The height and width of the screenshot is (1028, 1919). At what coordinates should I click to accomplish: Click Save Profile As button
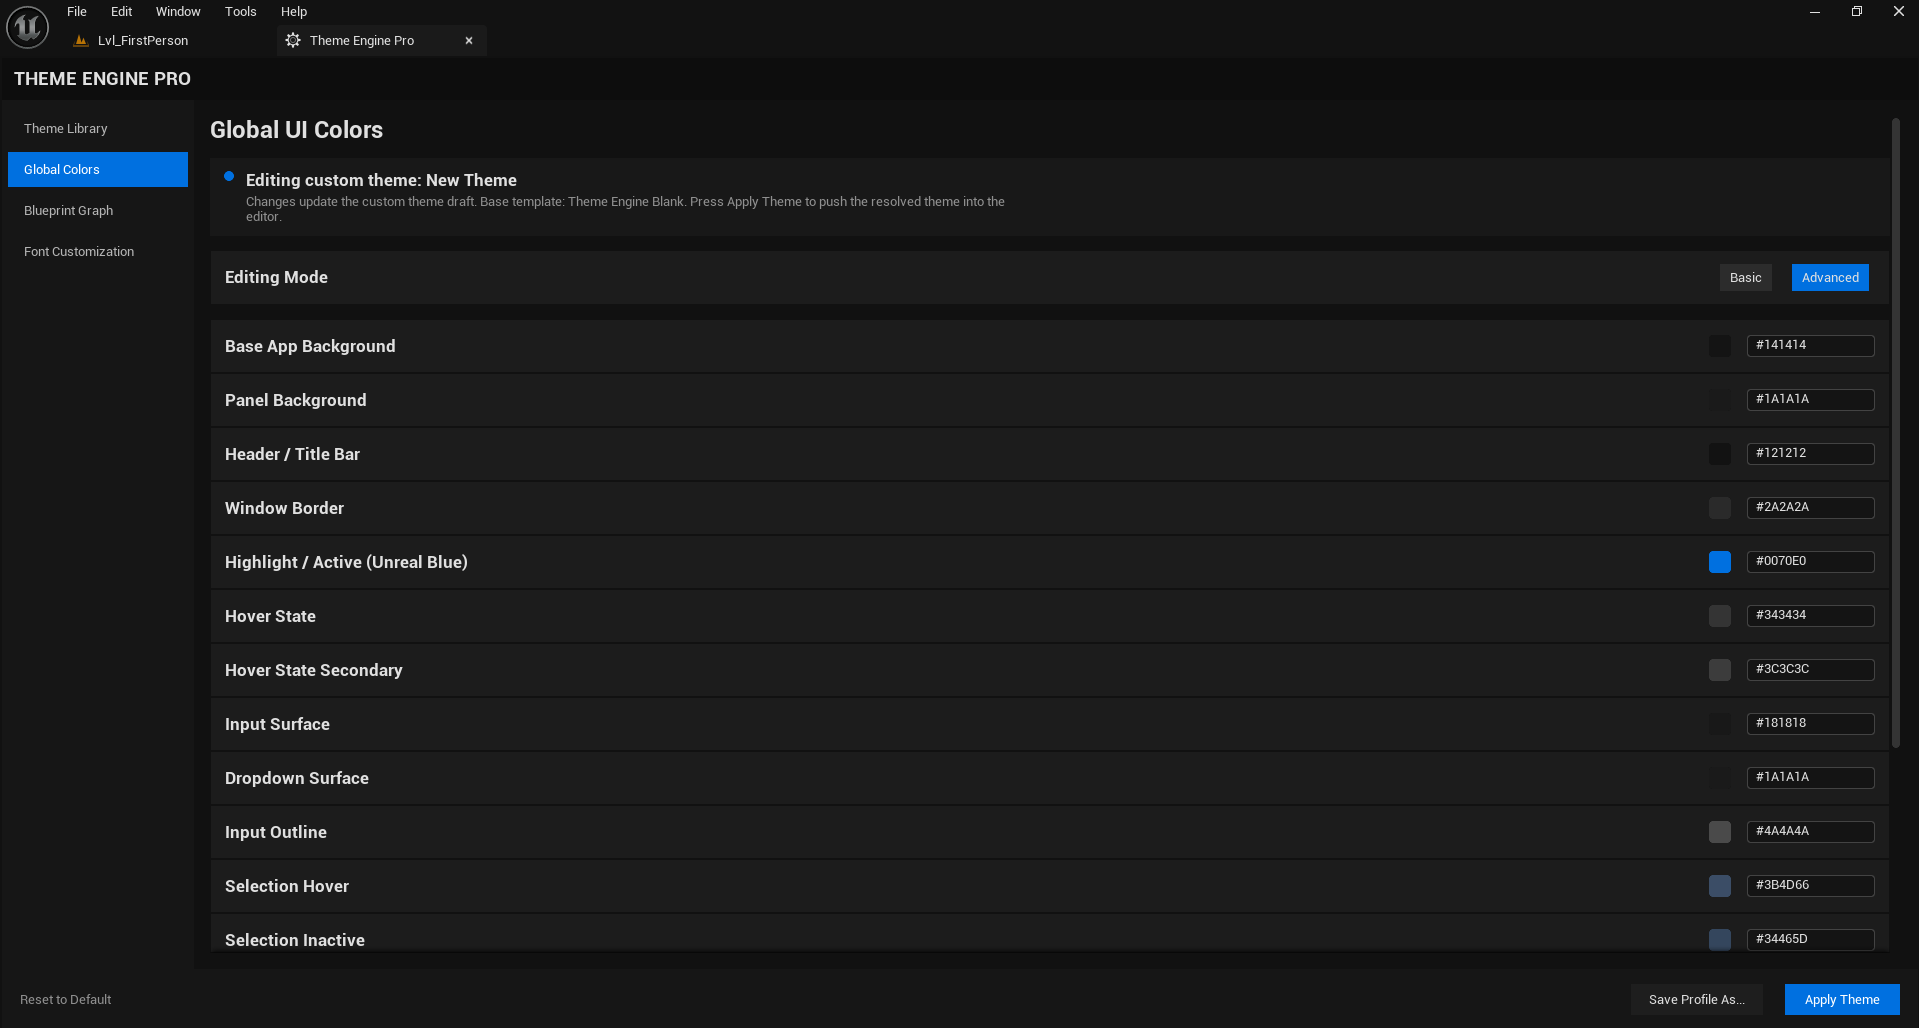pyautogui.click(x=1697, y=1000)
